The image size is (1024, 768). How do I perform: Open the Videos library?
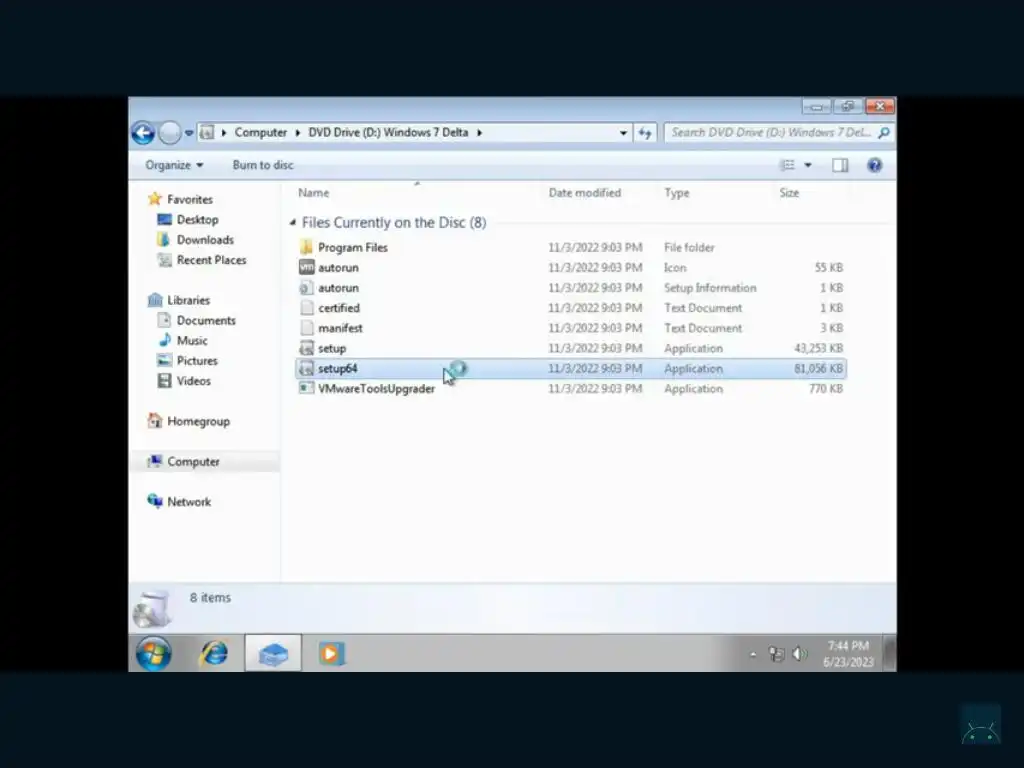pos(193,381)
